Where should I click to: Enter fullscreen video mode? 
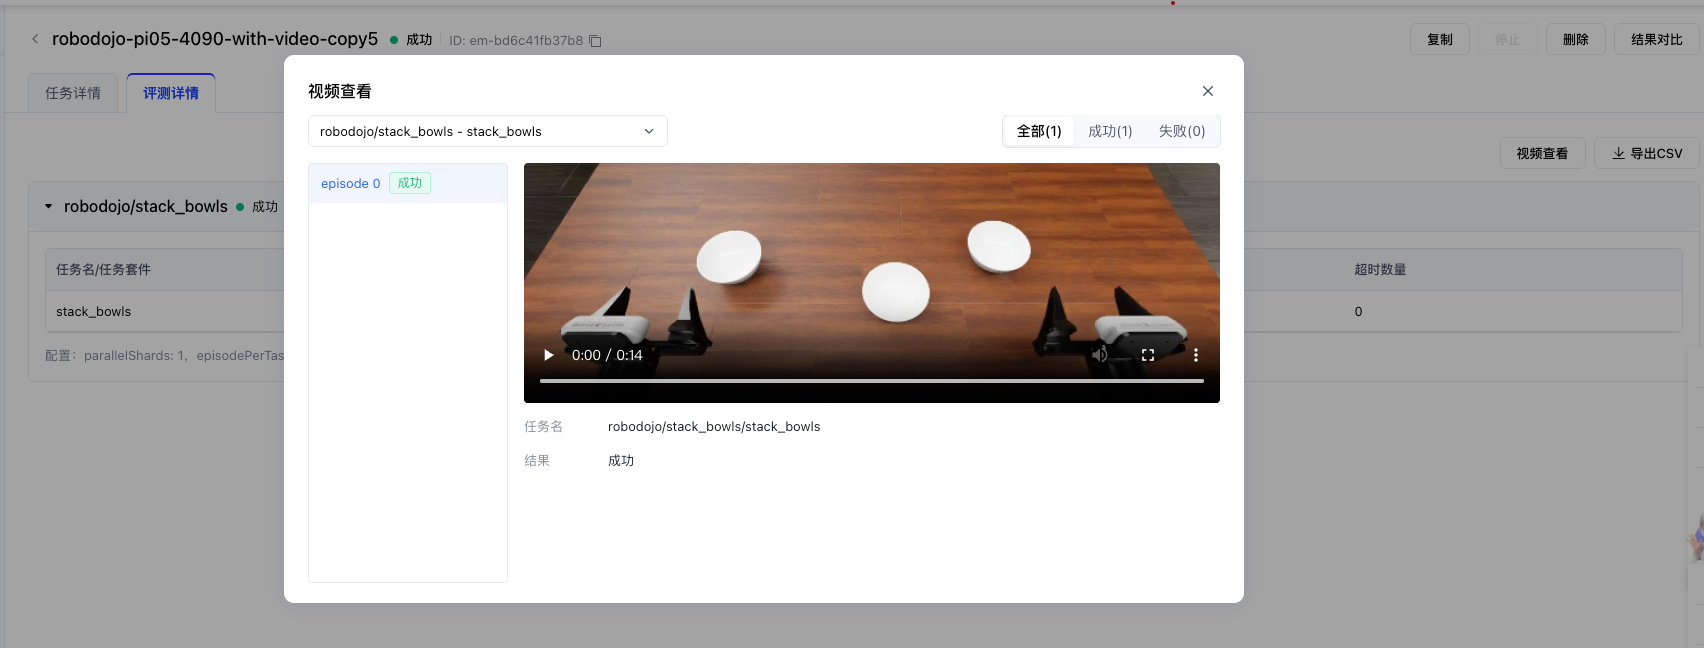pos(1148,355)
